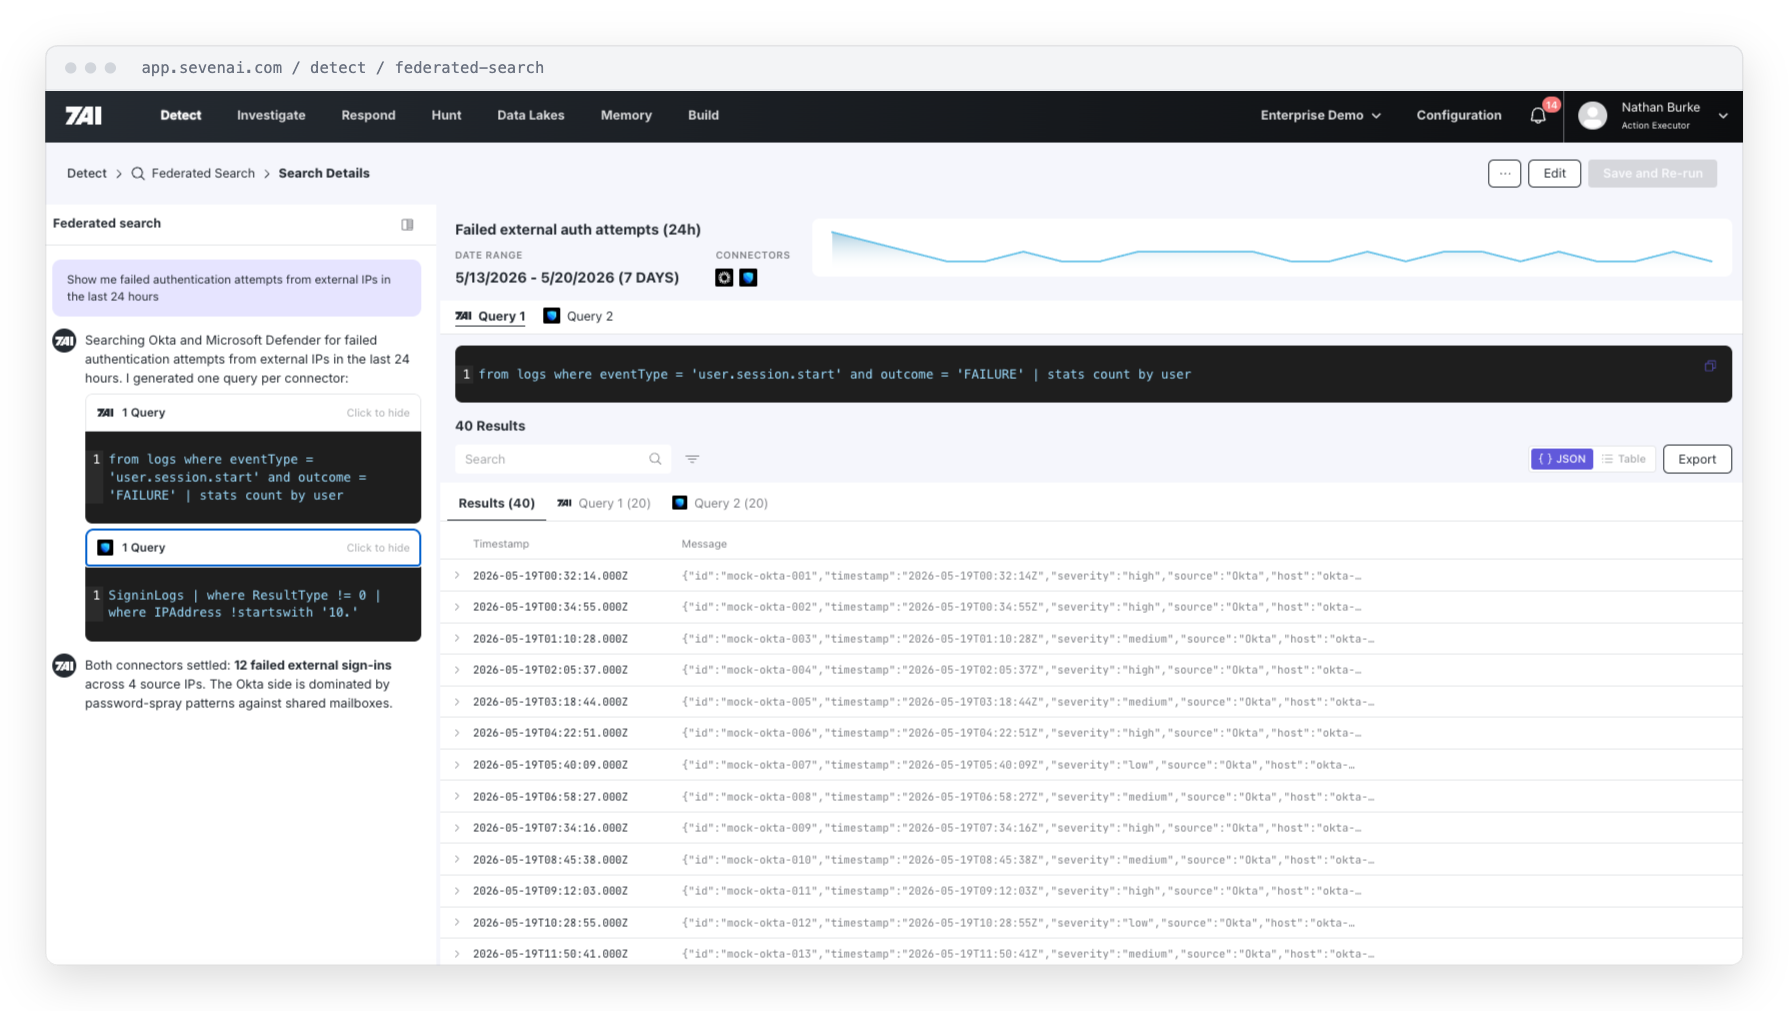Switch results view to JSON

(1561, 459)
